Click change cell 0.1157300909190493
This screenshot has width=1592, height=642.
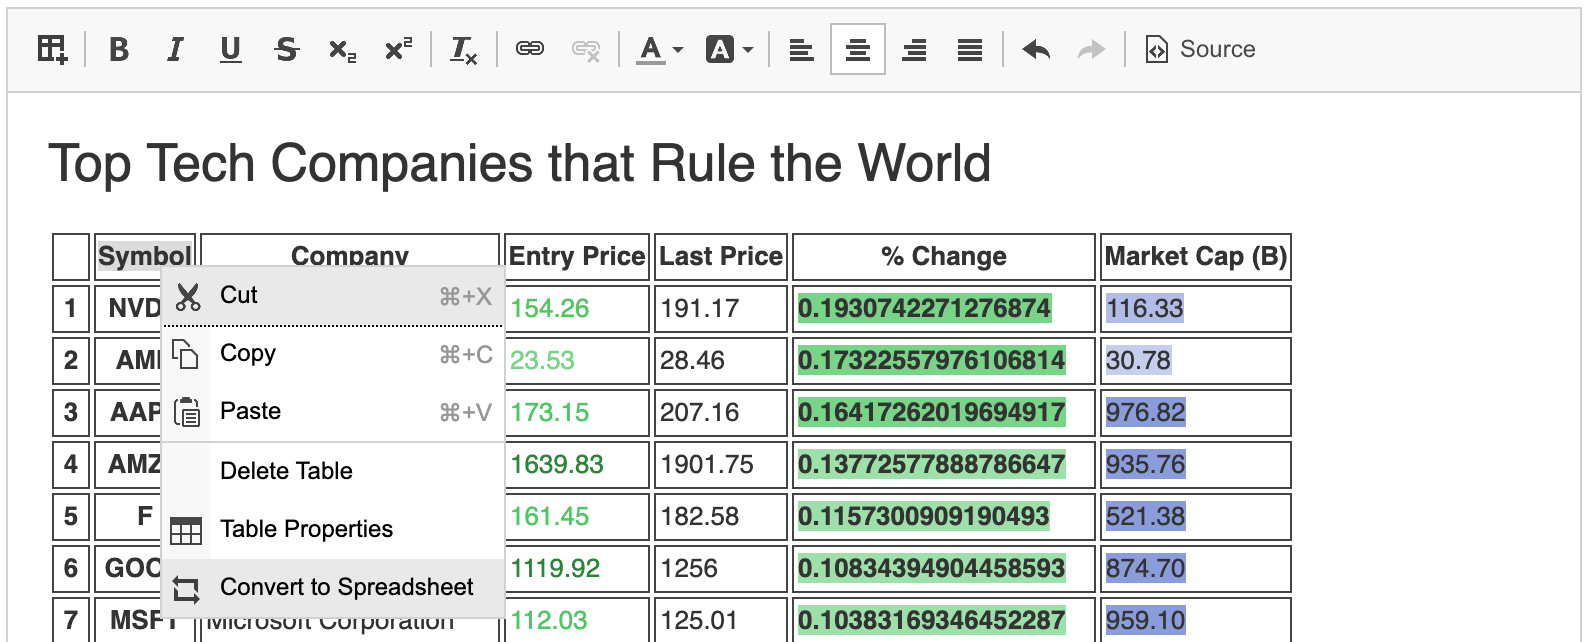944,517
